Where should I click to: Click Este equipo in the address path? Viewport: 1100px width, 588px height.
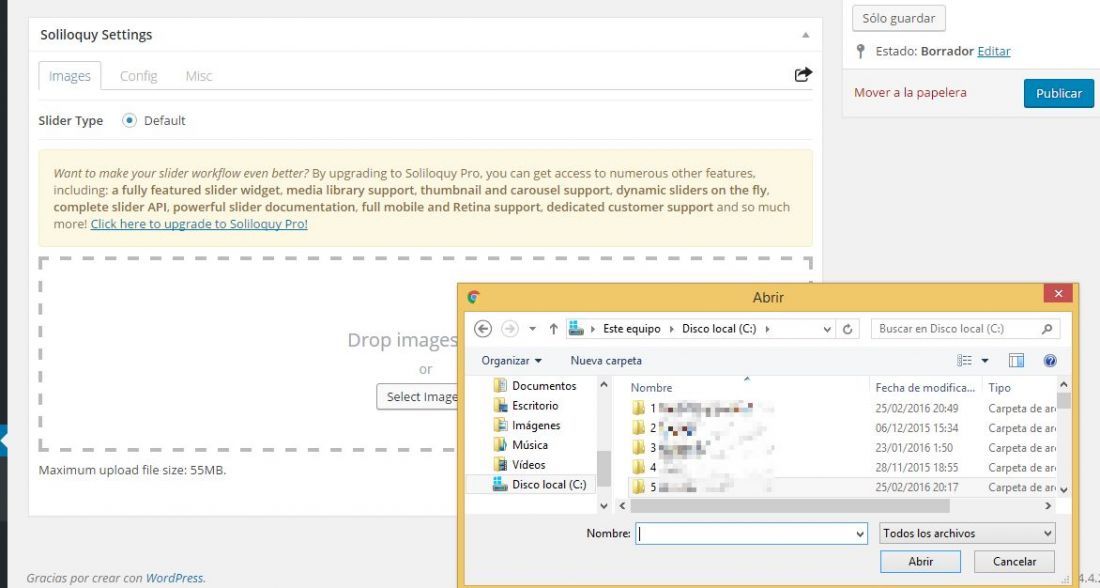[x=631, y=328]
